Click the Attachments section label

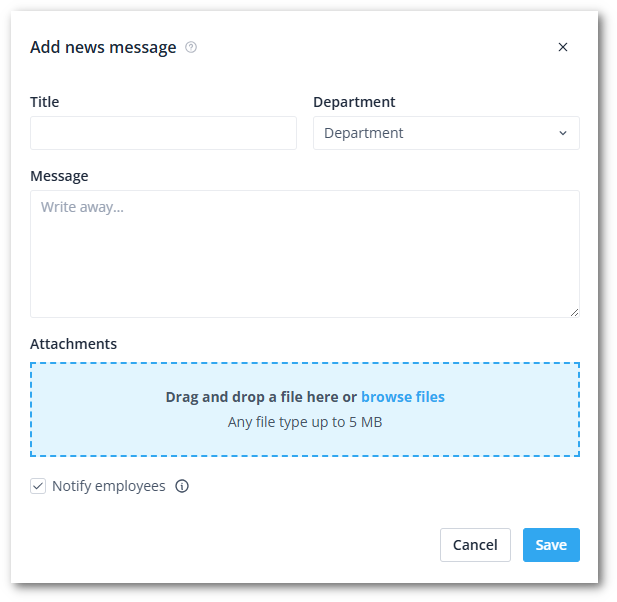[x=73, y=344]
